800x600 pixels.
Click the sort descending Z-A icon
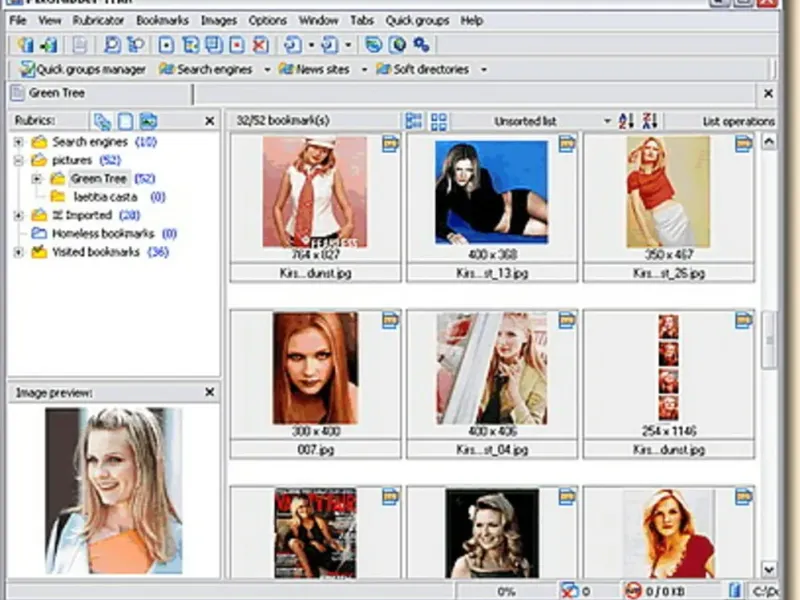pos(650,121)
